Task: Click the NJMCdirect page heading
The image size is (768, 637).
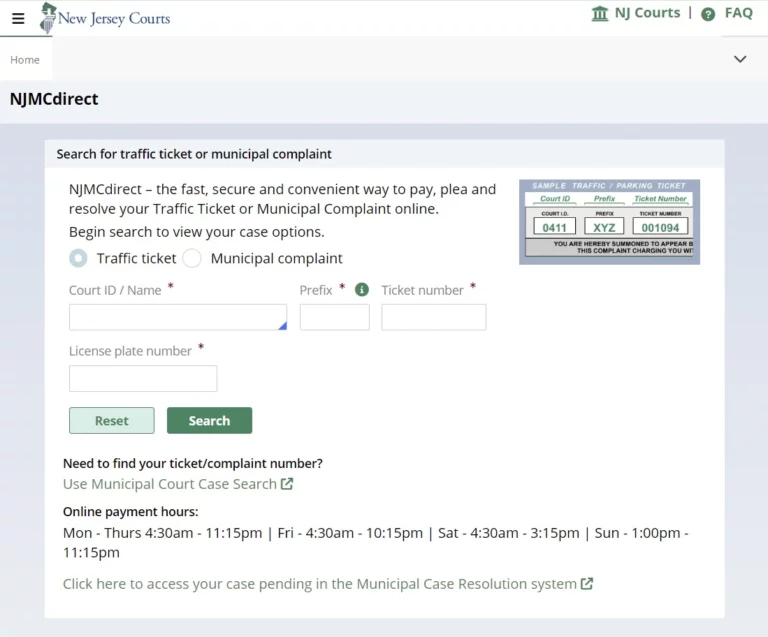Action: [x=54, y=99]
